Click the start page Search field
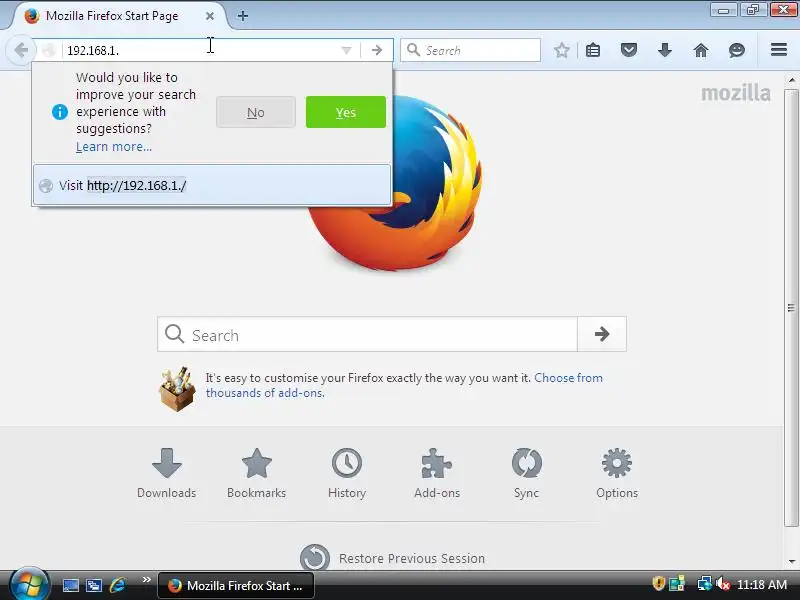The height and width of the screenshot is (600, 800). (367, 334)
